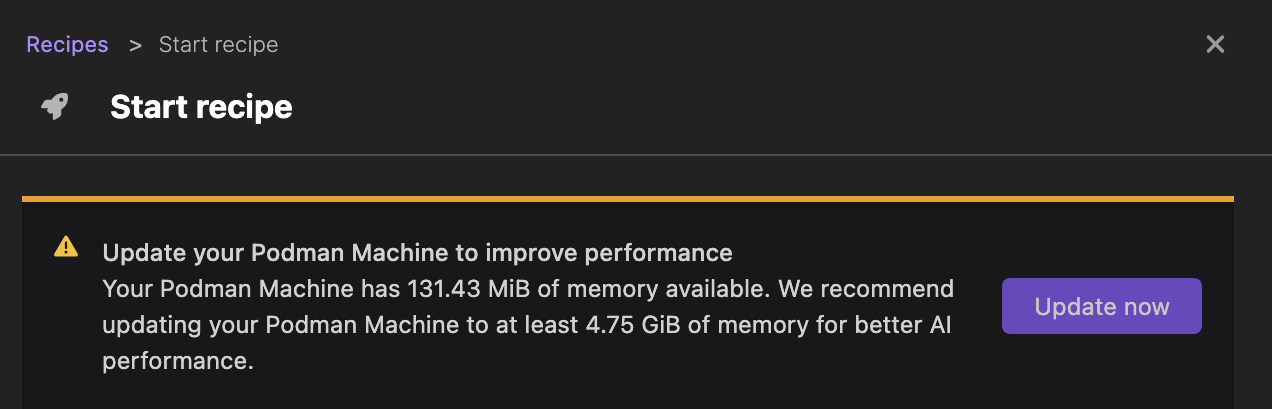Click the breadcrumb separator arrow
This screenshot has height=409, width=1272.
click(134, 45)
